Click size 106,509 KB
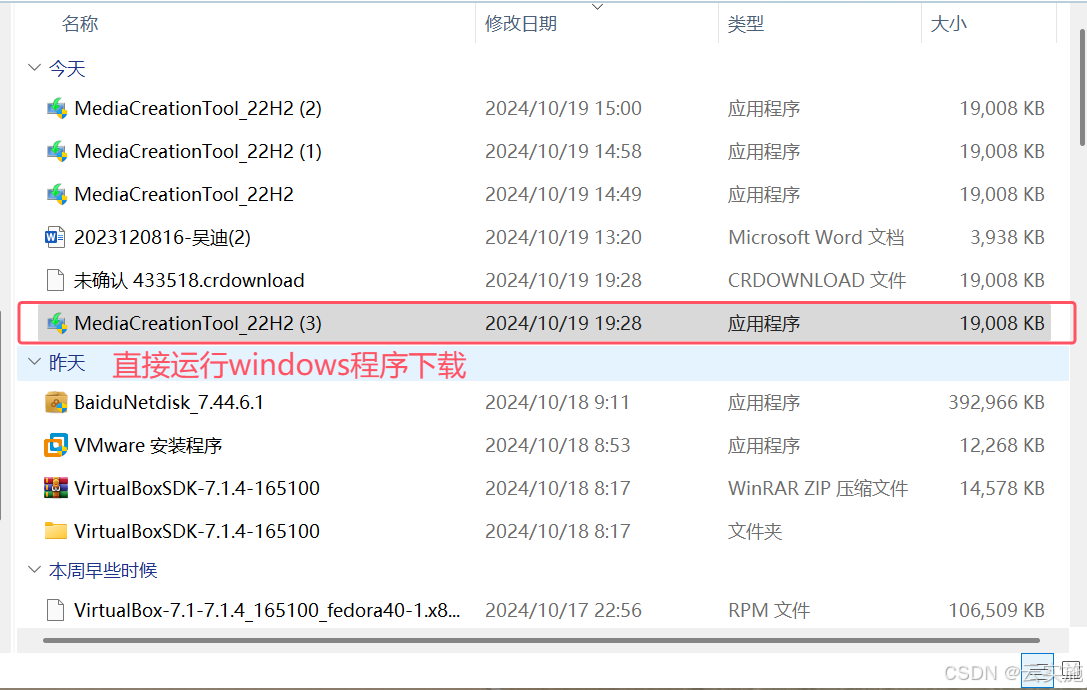The width and height of the screenshot is (1087, 690). (x=996, y=610)
